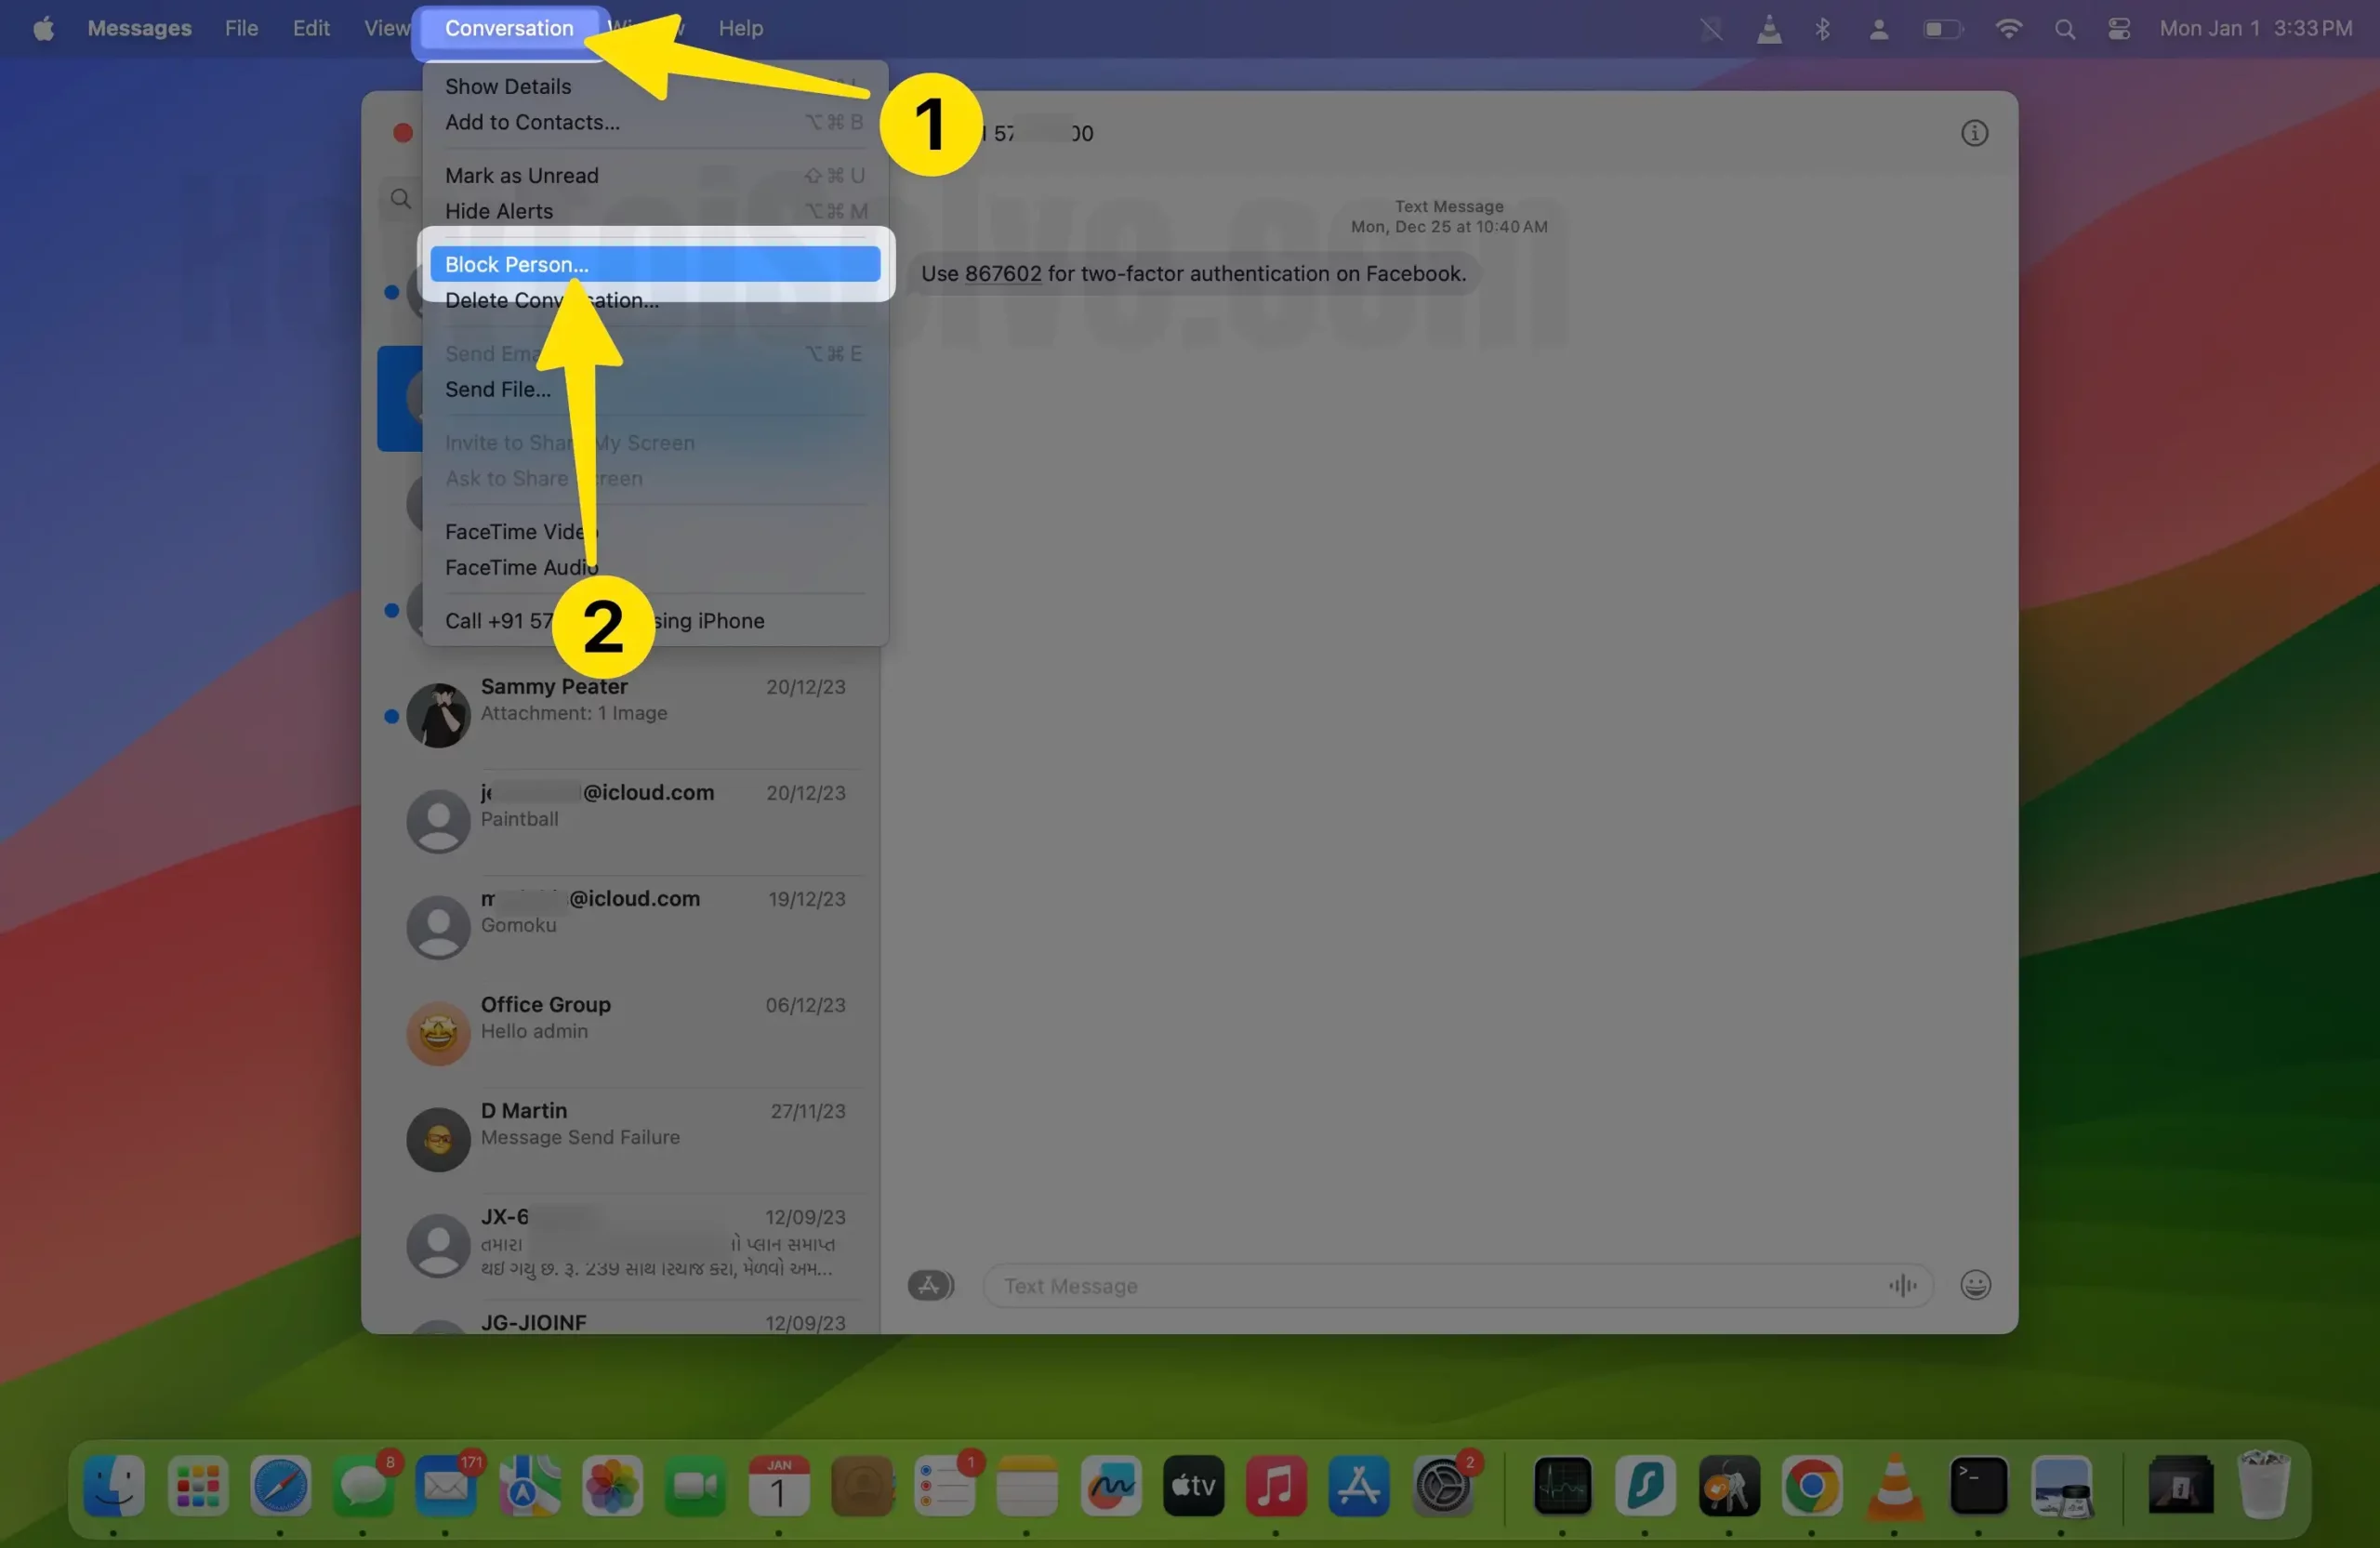
Task: Open the emoji picker icon
Action: [1974, 1284]
